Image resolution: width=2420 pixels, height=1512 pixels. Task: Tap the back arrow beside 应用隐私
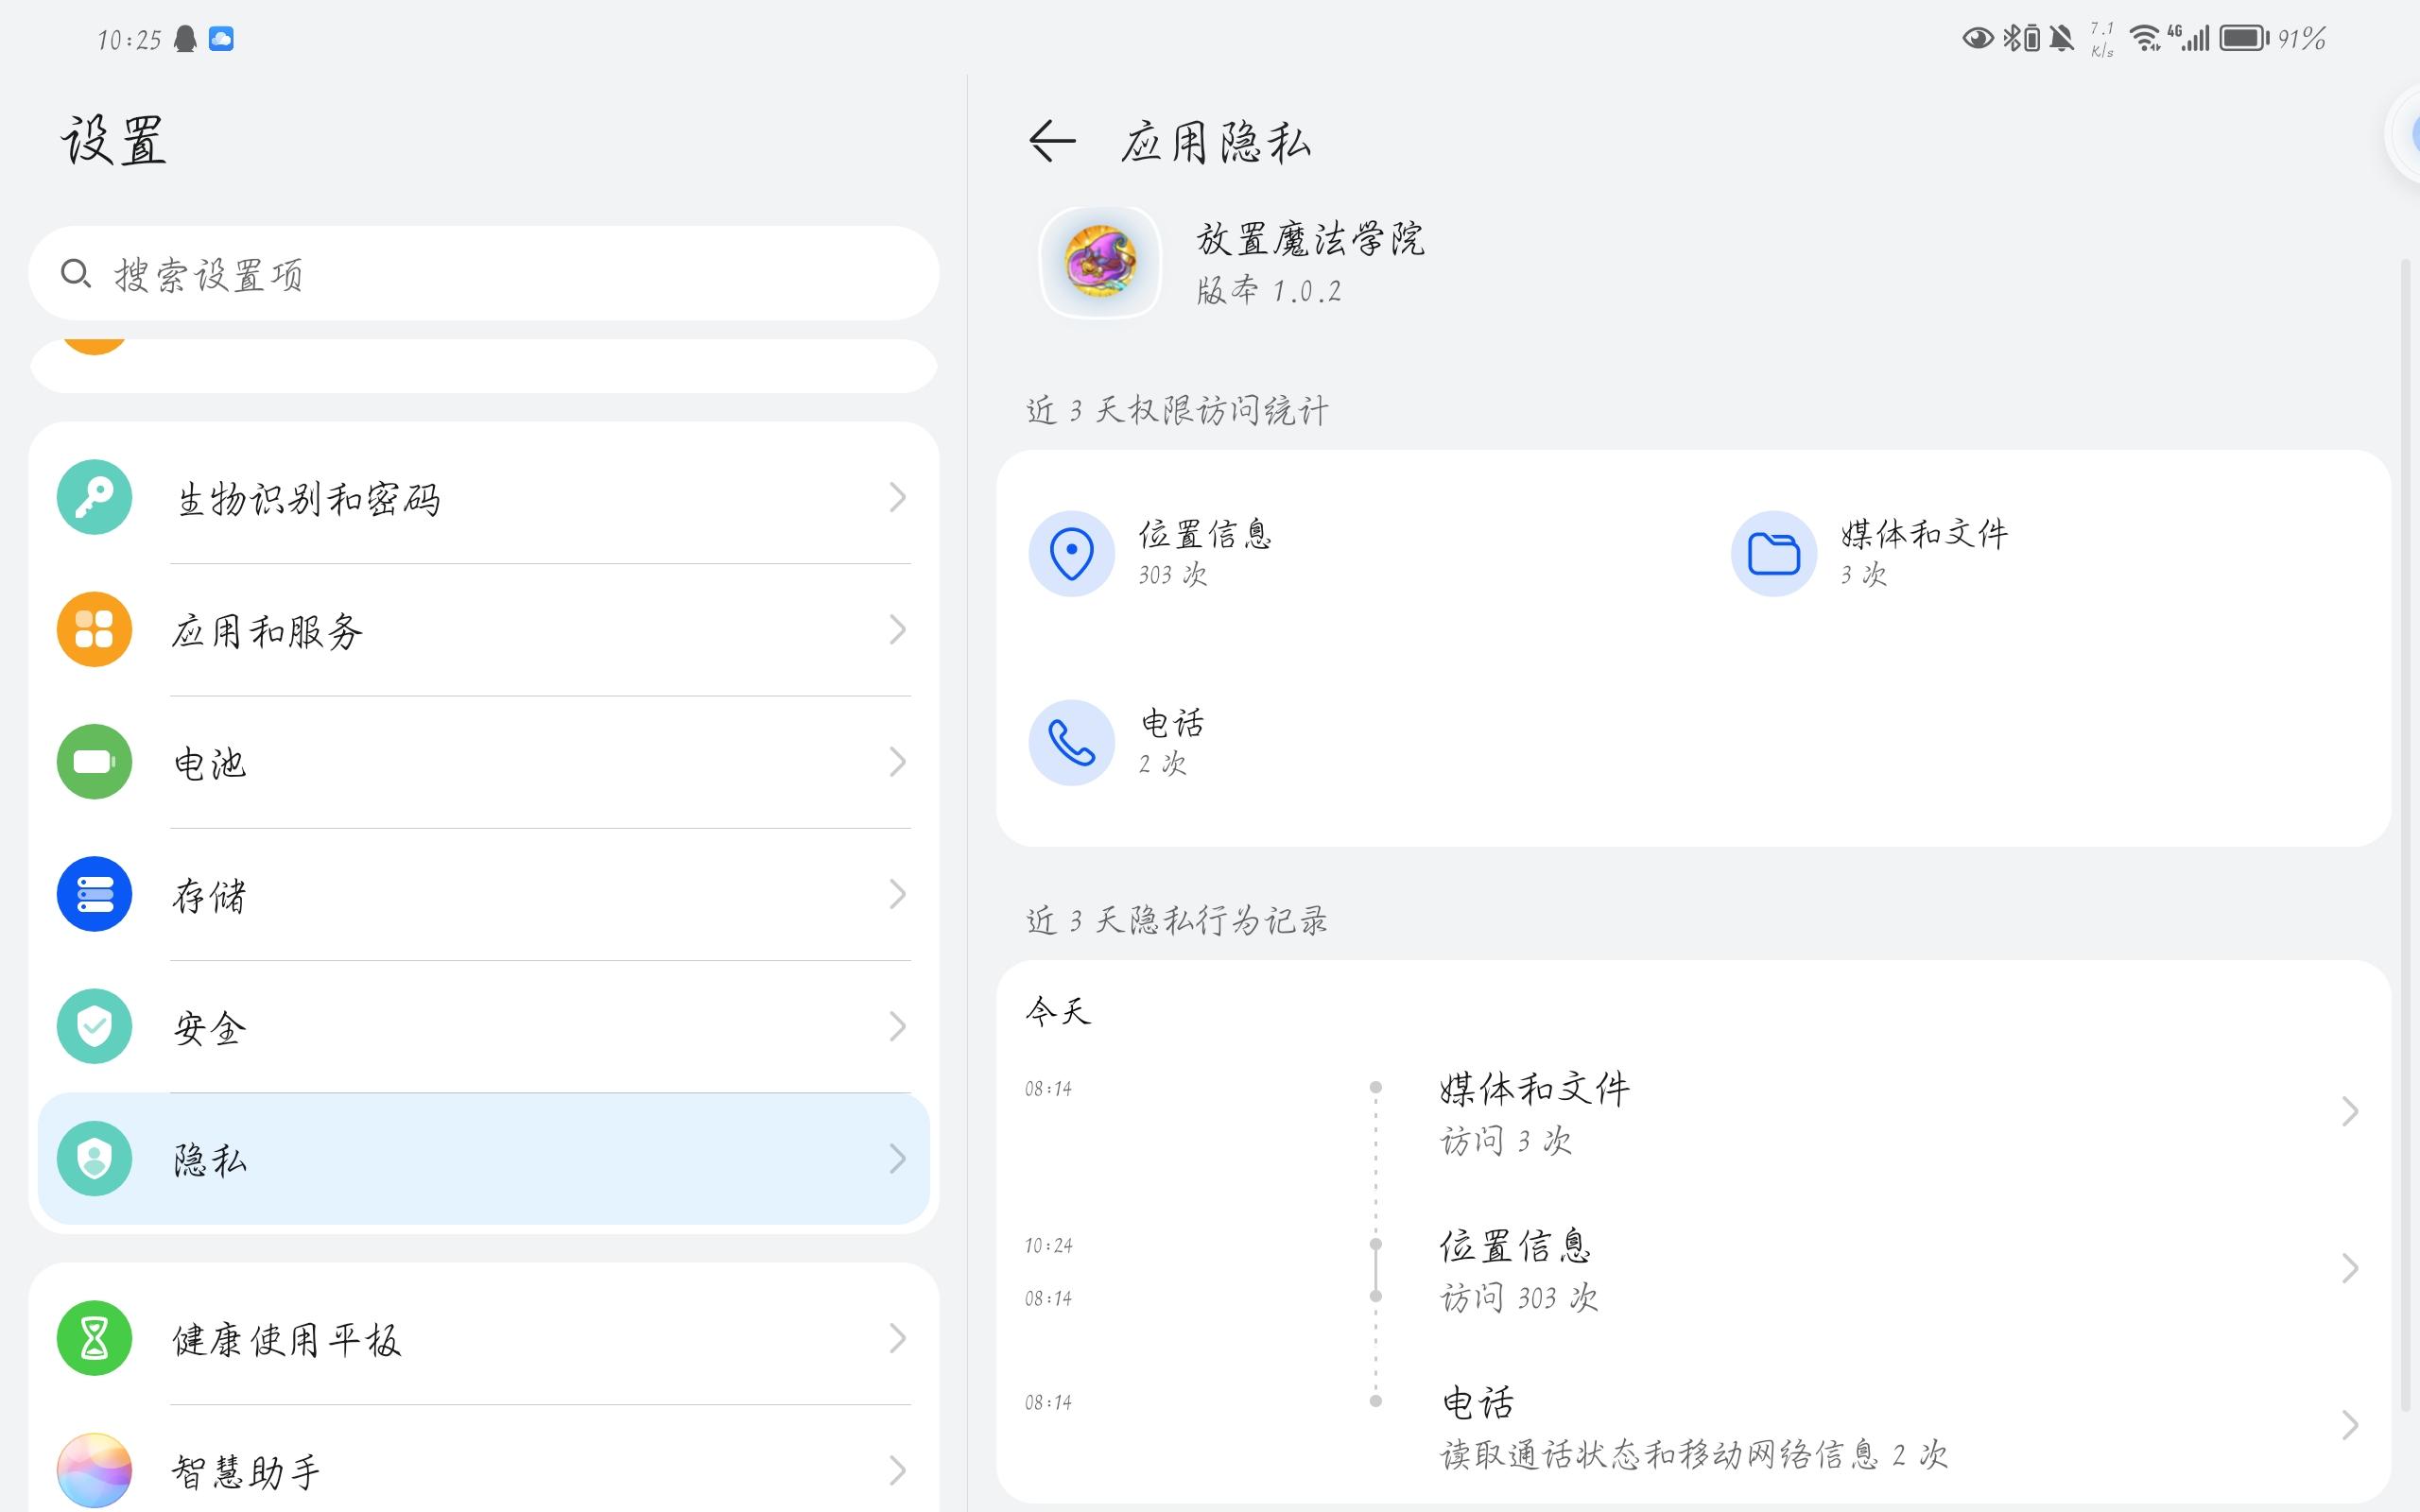click(x=1052, y=141)
